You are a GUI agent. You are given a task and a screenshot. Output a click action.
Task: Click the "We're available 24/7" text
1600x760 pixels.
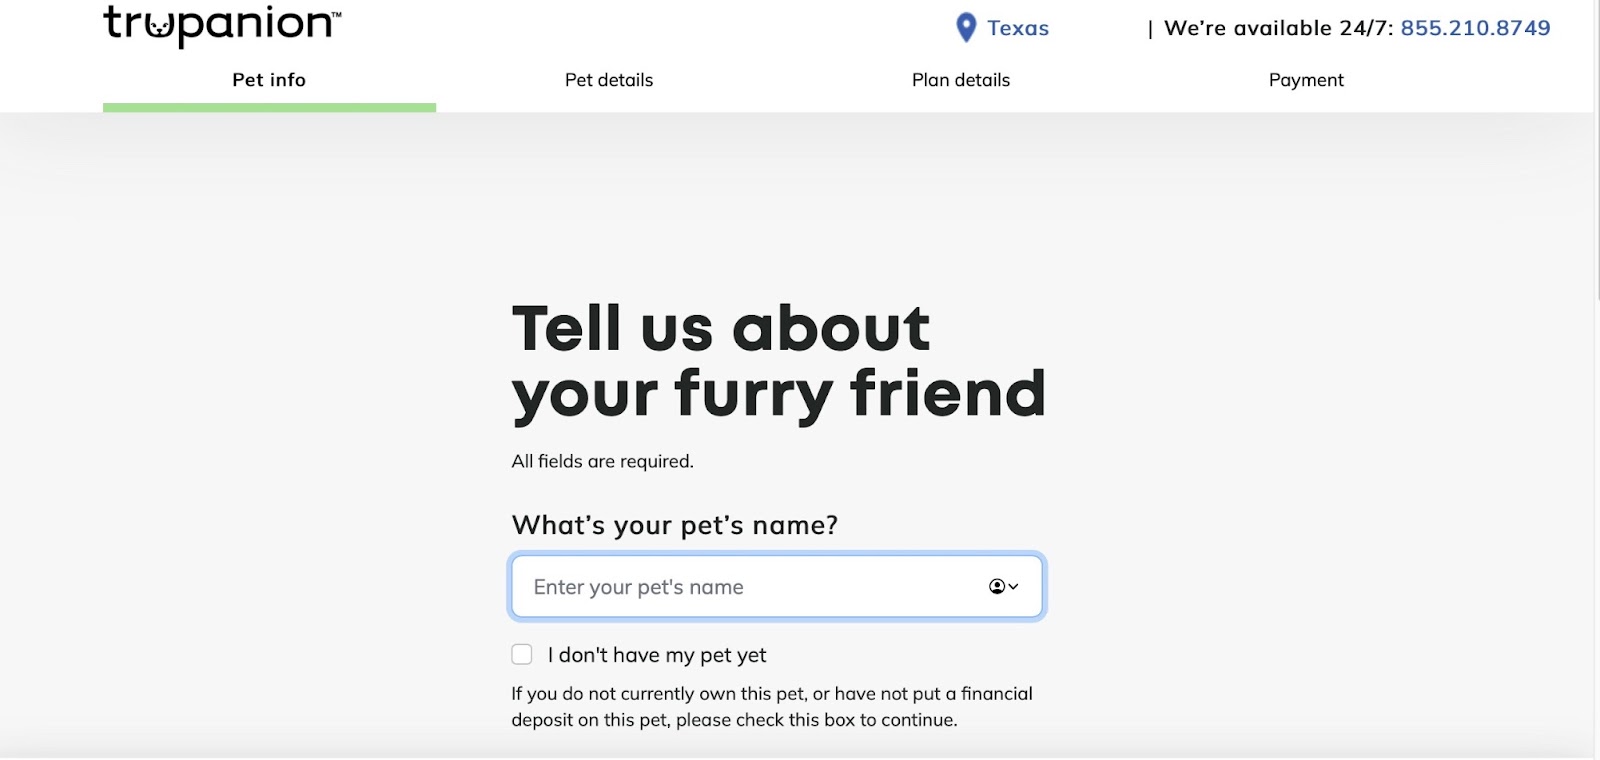(1278, 28)
